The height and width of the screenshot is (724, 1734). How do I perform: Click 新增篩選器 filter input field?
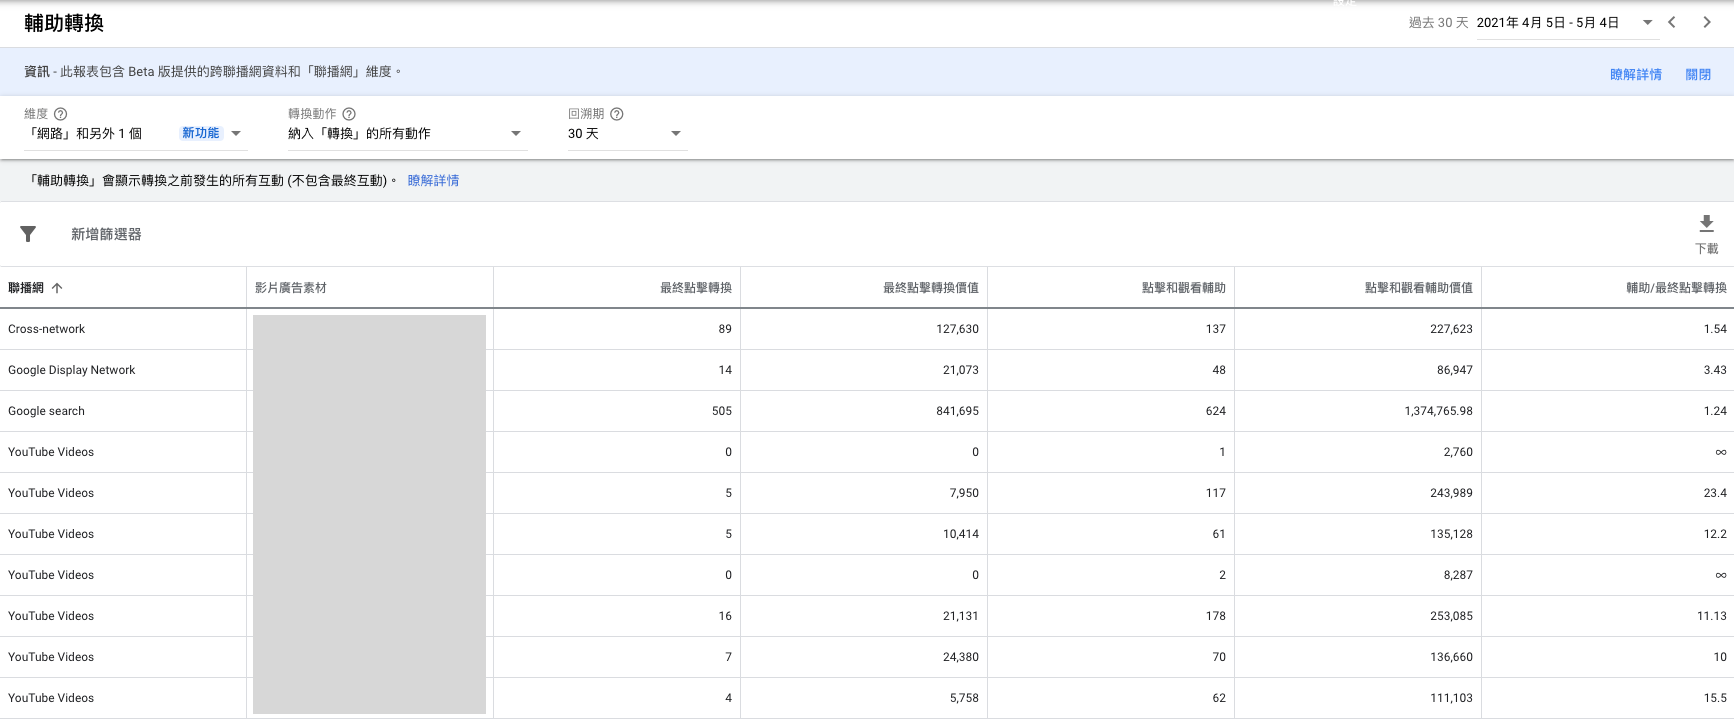point(106,234)
